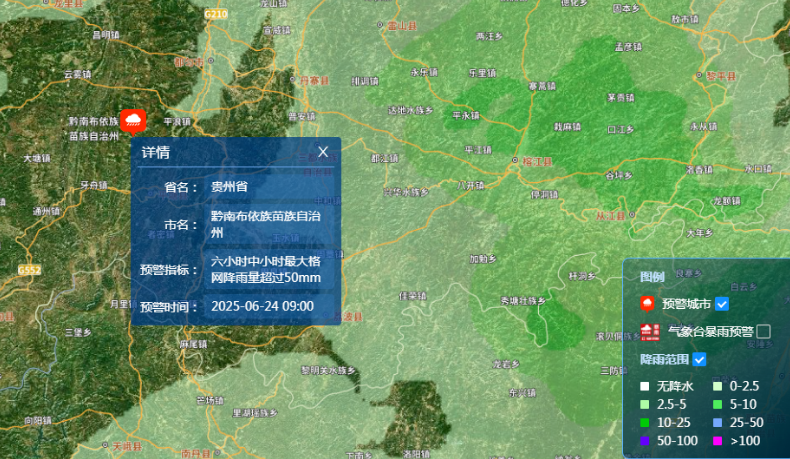Close the 详情 details popup
790x459 pixels.
coord(323,152)
